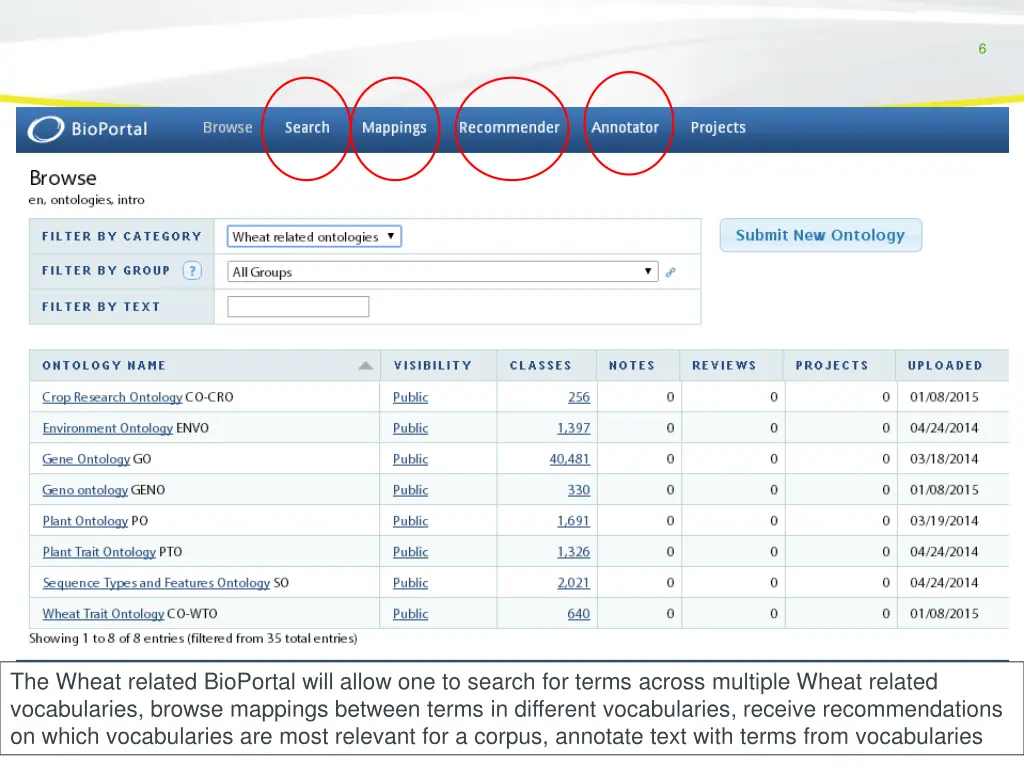Viewport: 1024px width, 768px height.
Task: Click the permalink chain icon beside All Groups
Action: point(671,272)
